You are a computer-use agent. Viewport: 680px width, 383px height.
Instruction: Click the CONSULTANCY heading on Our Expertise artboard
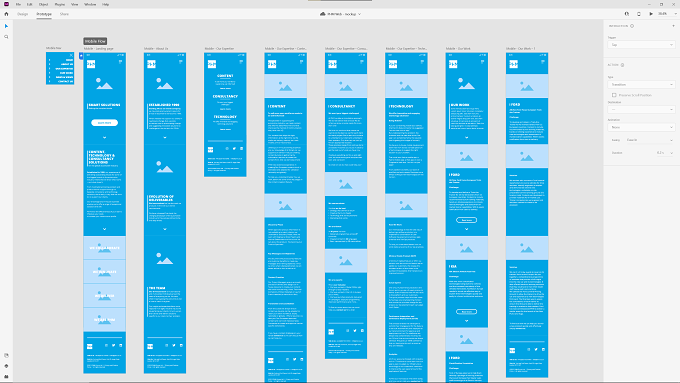pos(225,96)
